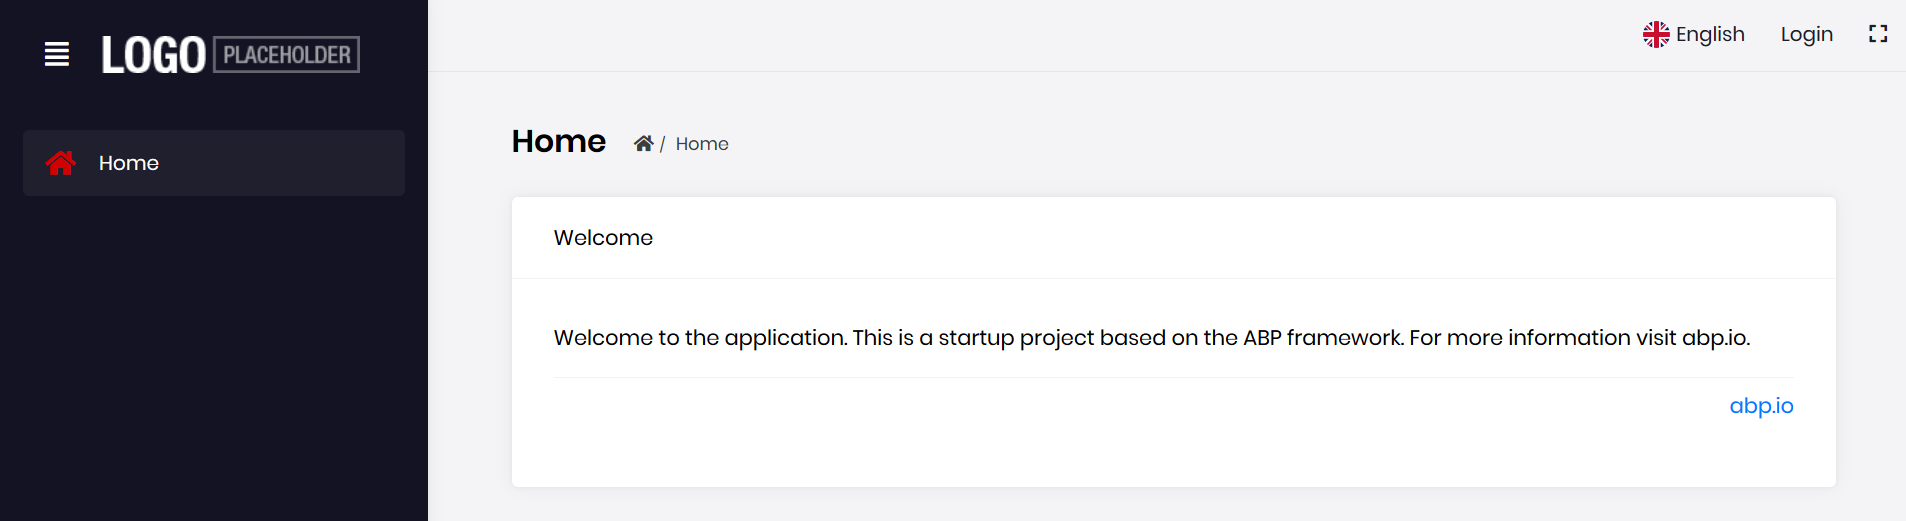Enter fullscreen mode using the corner icon
This screenshot has width=1906, height=521.
(1878, 34)
